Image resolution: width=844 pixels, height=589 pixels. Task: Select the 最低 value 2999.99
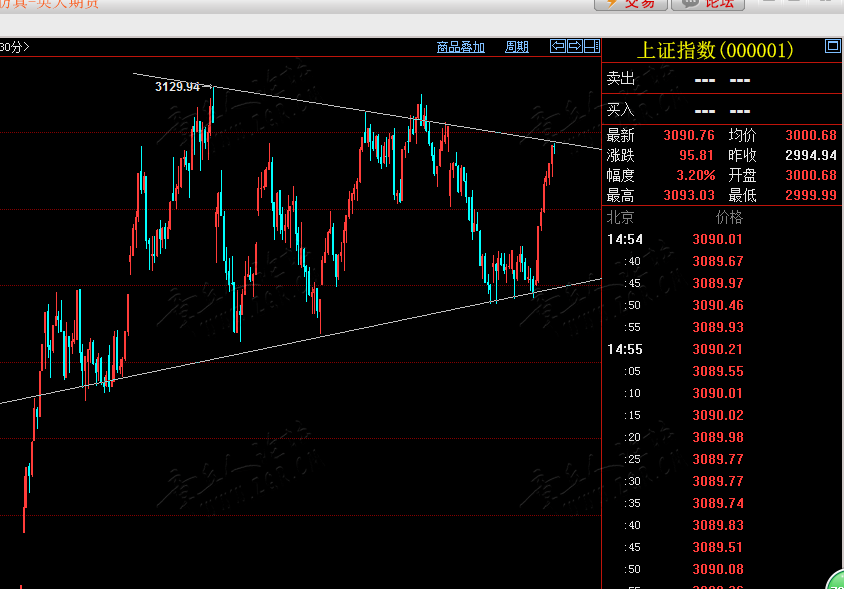tap(811, 195)
